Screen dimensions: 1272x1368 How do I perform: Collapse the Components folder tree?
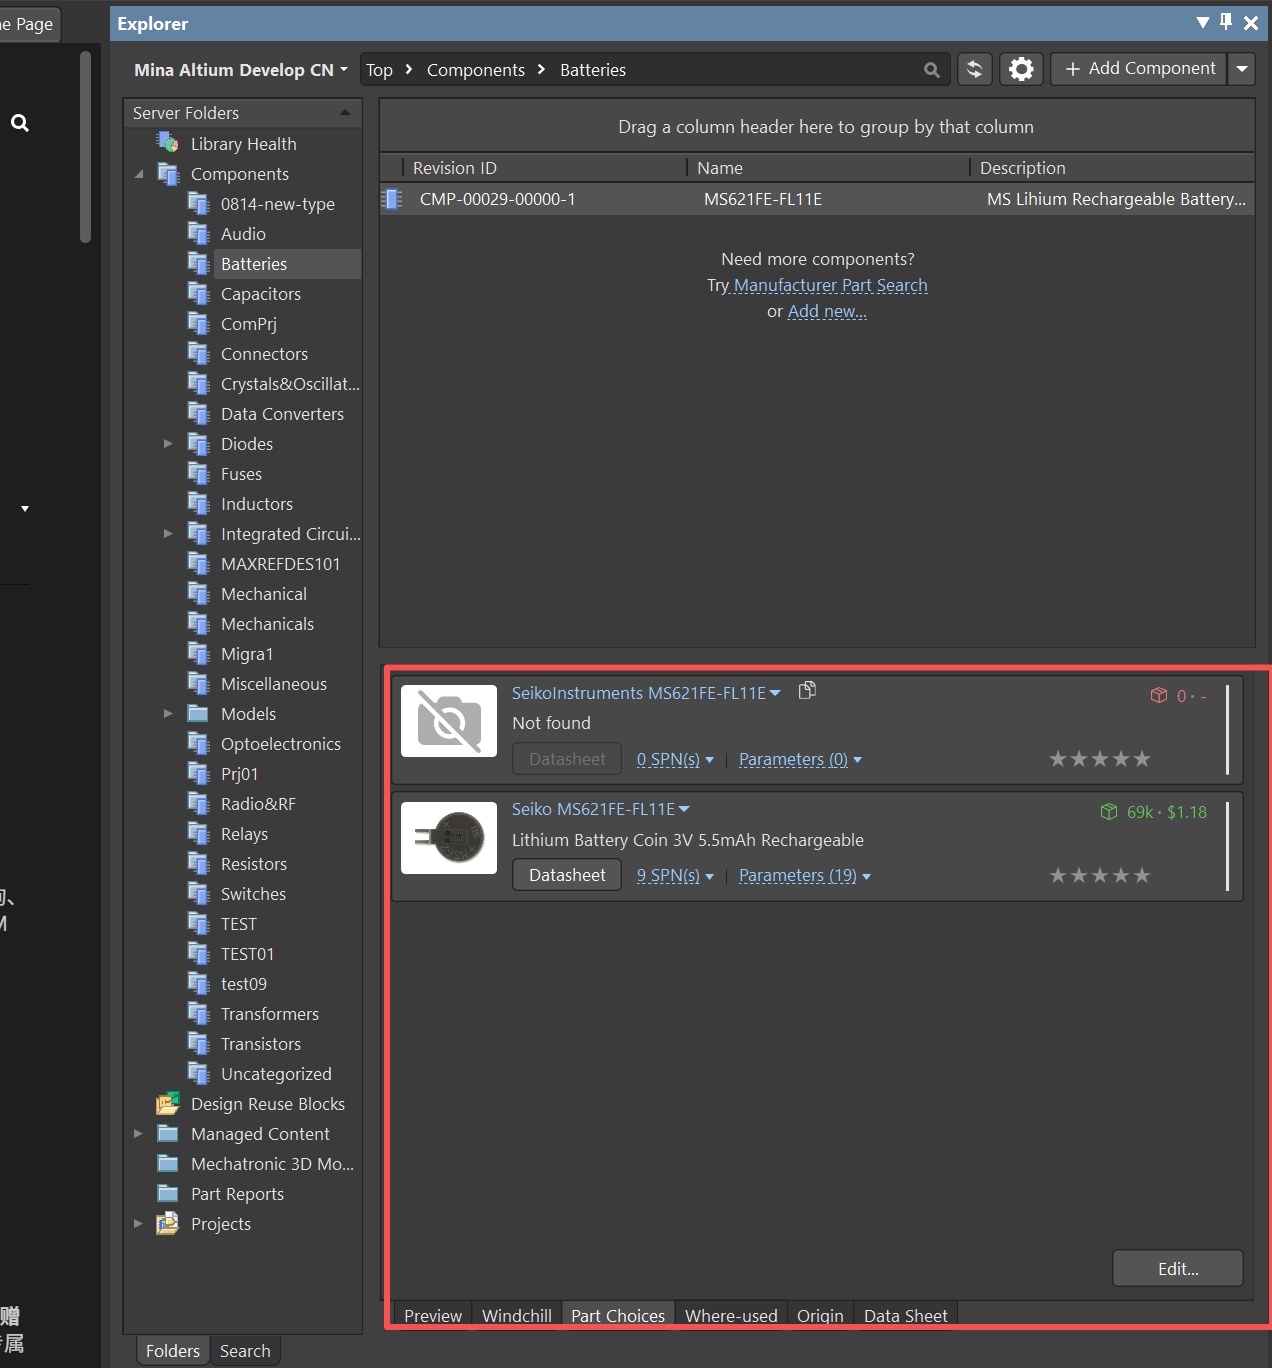click(138, 174)
